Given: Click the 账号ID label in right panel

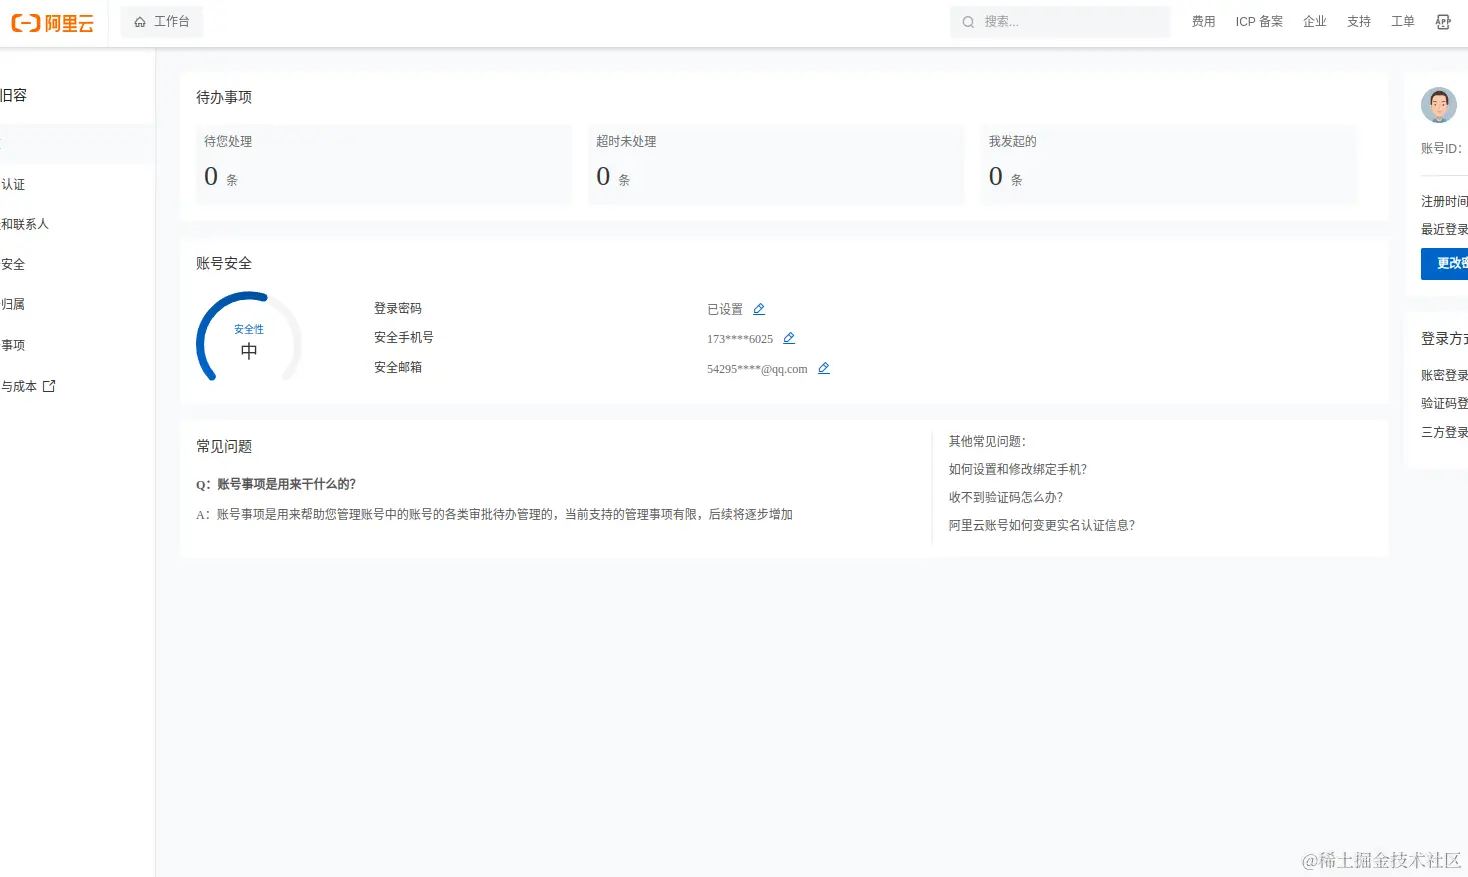Looking at the screenshot, I should [1441, 148].
